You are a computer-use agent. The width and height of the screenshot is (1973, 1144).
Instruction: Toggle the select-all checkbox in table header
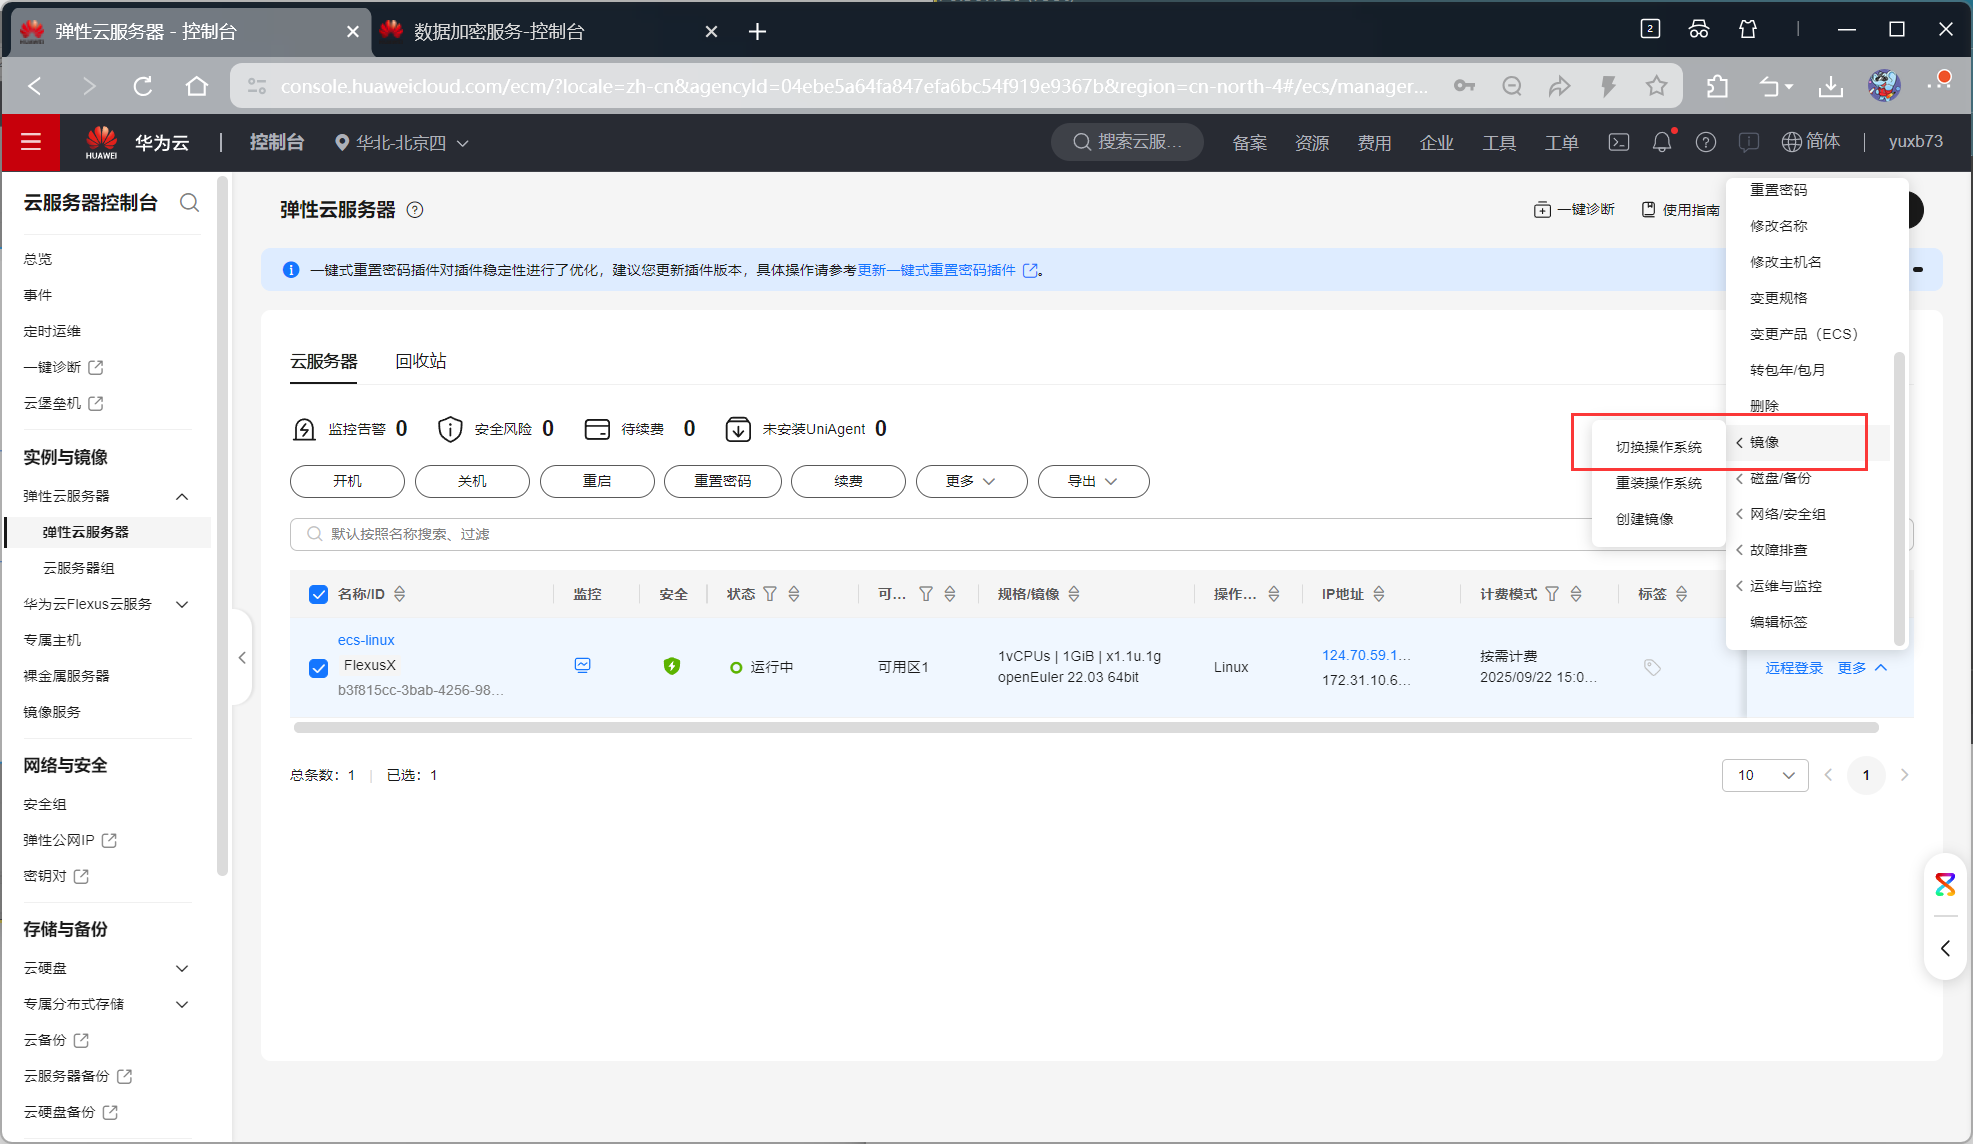tap(319, 594)
